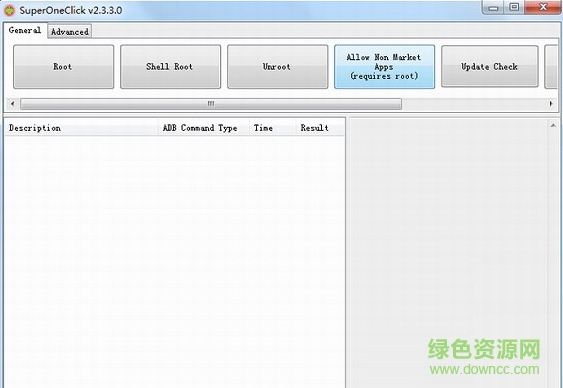Minimize the SuperOneClick window
The height and width of the screenshot is (388, 563).
(x=494, y=8)
